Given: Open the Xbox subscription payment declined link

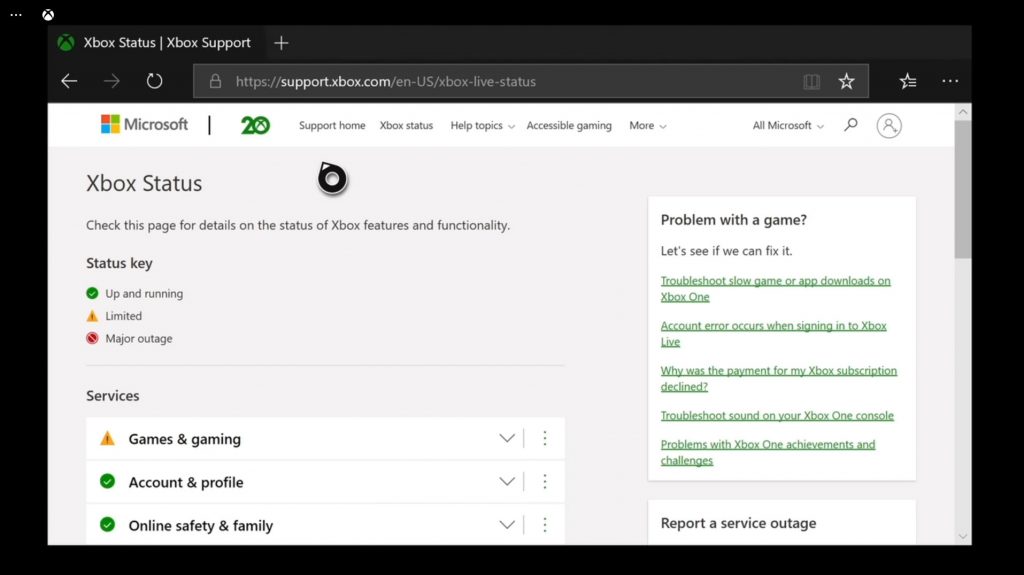Looking at the screenshot, I should coord(778,378).
